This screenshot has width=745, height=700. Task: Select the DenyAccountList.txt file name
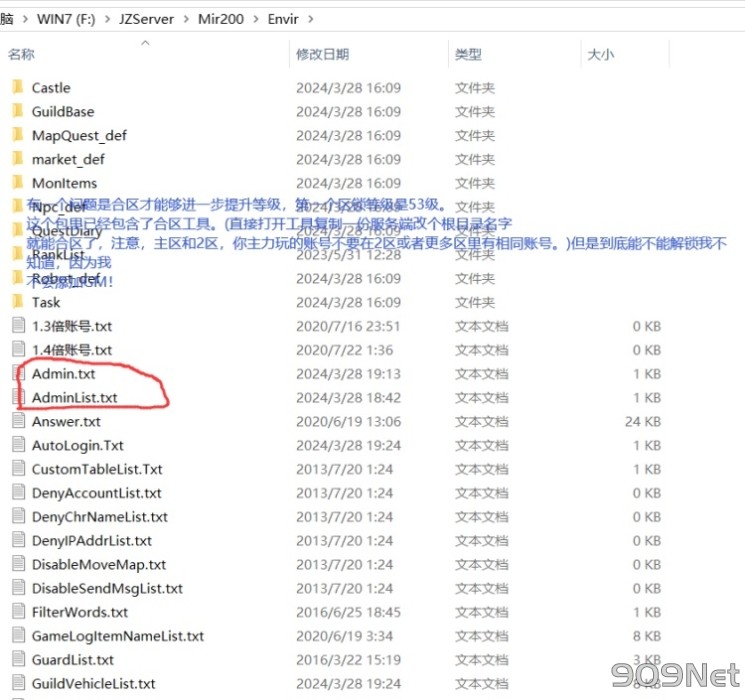(96, 493)
